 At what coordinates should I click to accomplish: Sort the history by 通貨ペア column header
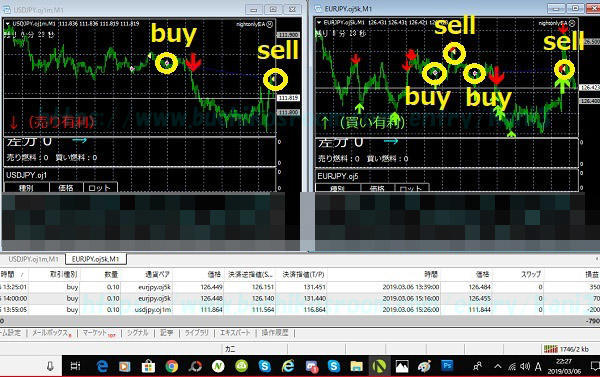[x=157, y=274]
